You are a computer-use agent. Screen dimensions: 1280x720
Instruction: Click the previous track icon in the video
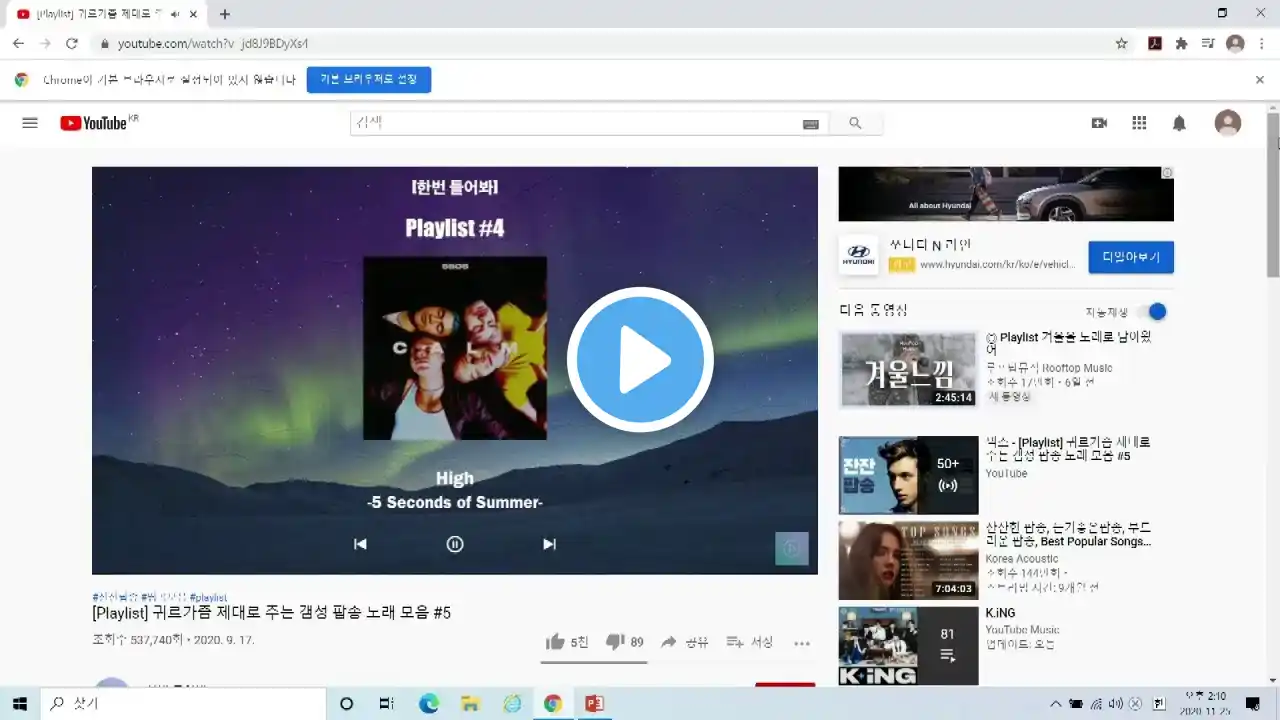click(360, 544)
